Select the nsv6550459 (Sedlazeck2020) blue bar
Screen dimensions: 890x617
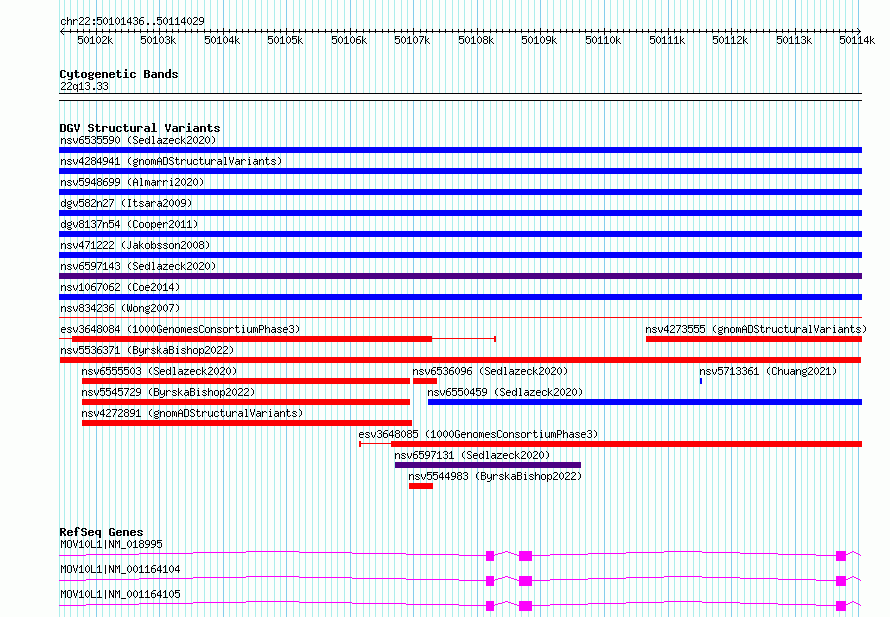pyautogui.click(x=645, y=402)
